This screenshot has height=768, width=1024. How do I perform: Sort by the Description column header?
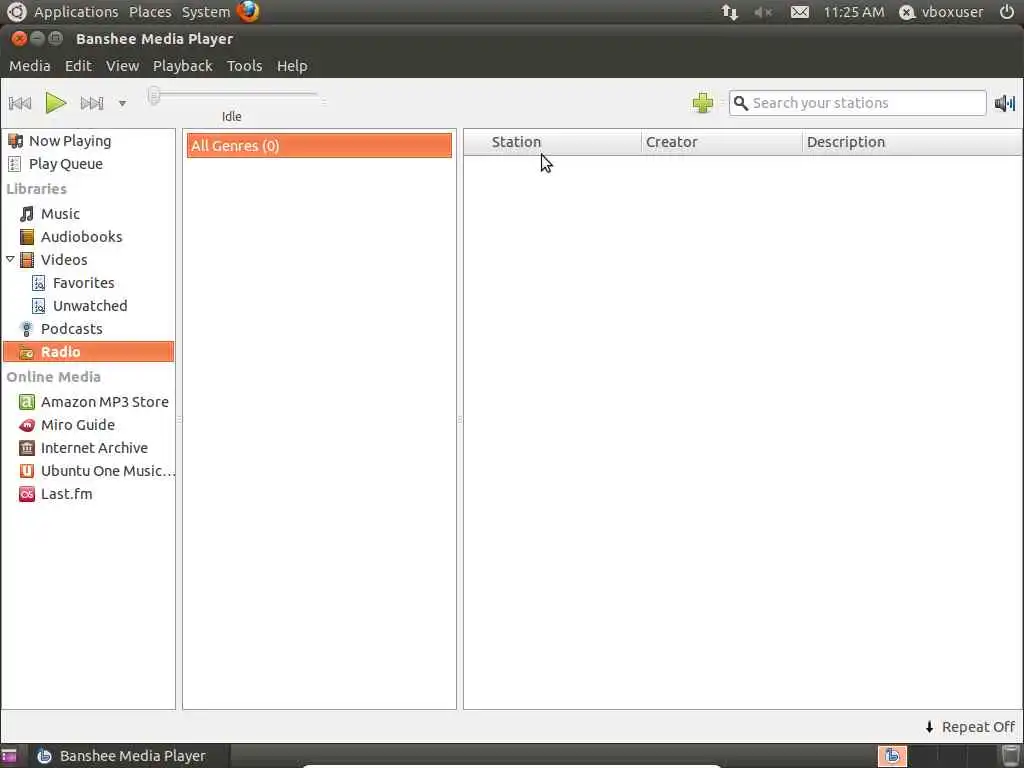846,142
